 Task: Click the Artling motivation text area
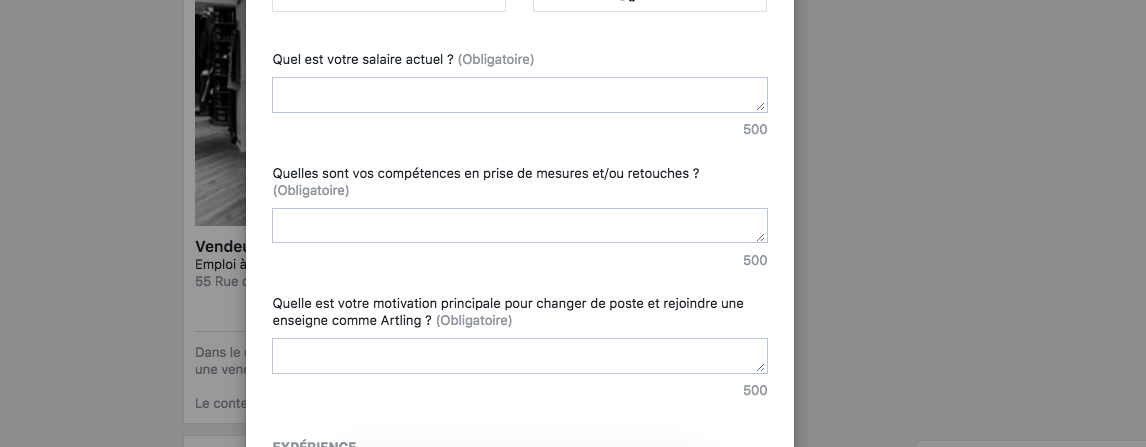[520, 356]
